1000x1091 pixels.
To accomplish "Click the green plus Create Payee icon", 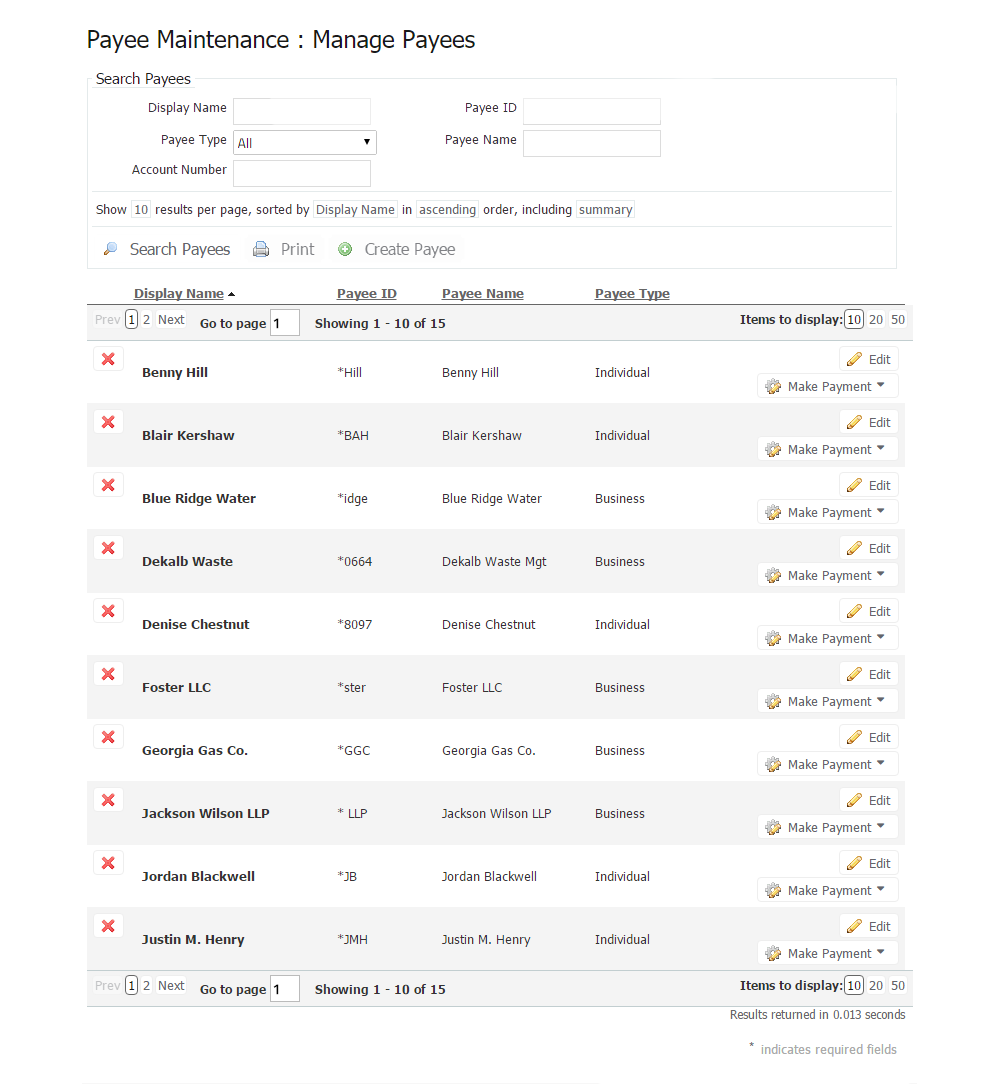I will [345, 250].
